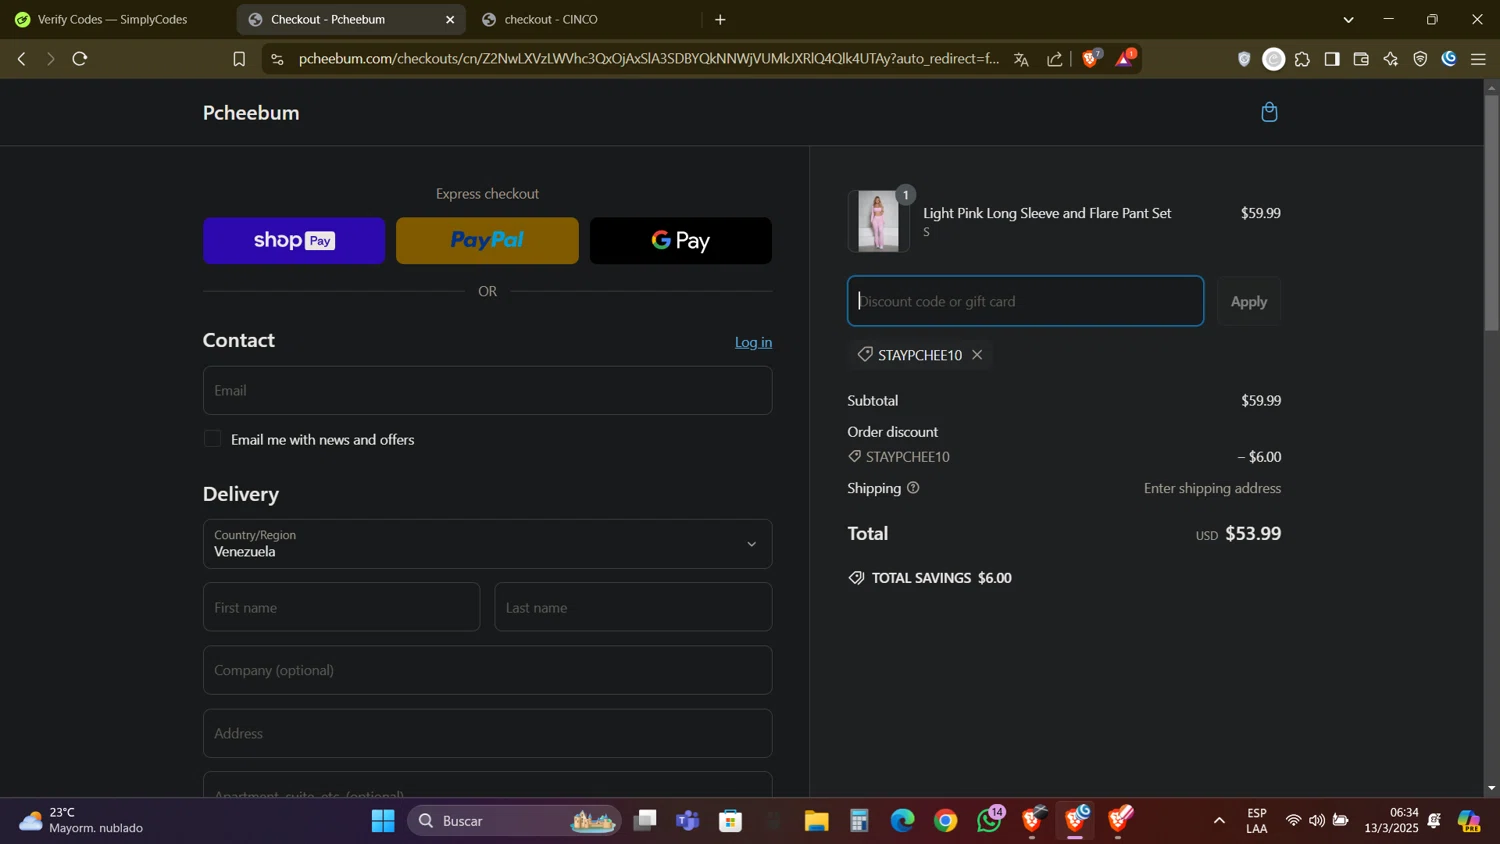Focus the First name field
The width and height of the screenshot is (1500, 844).
coord(341,607)
